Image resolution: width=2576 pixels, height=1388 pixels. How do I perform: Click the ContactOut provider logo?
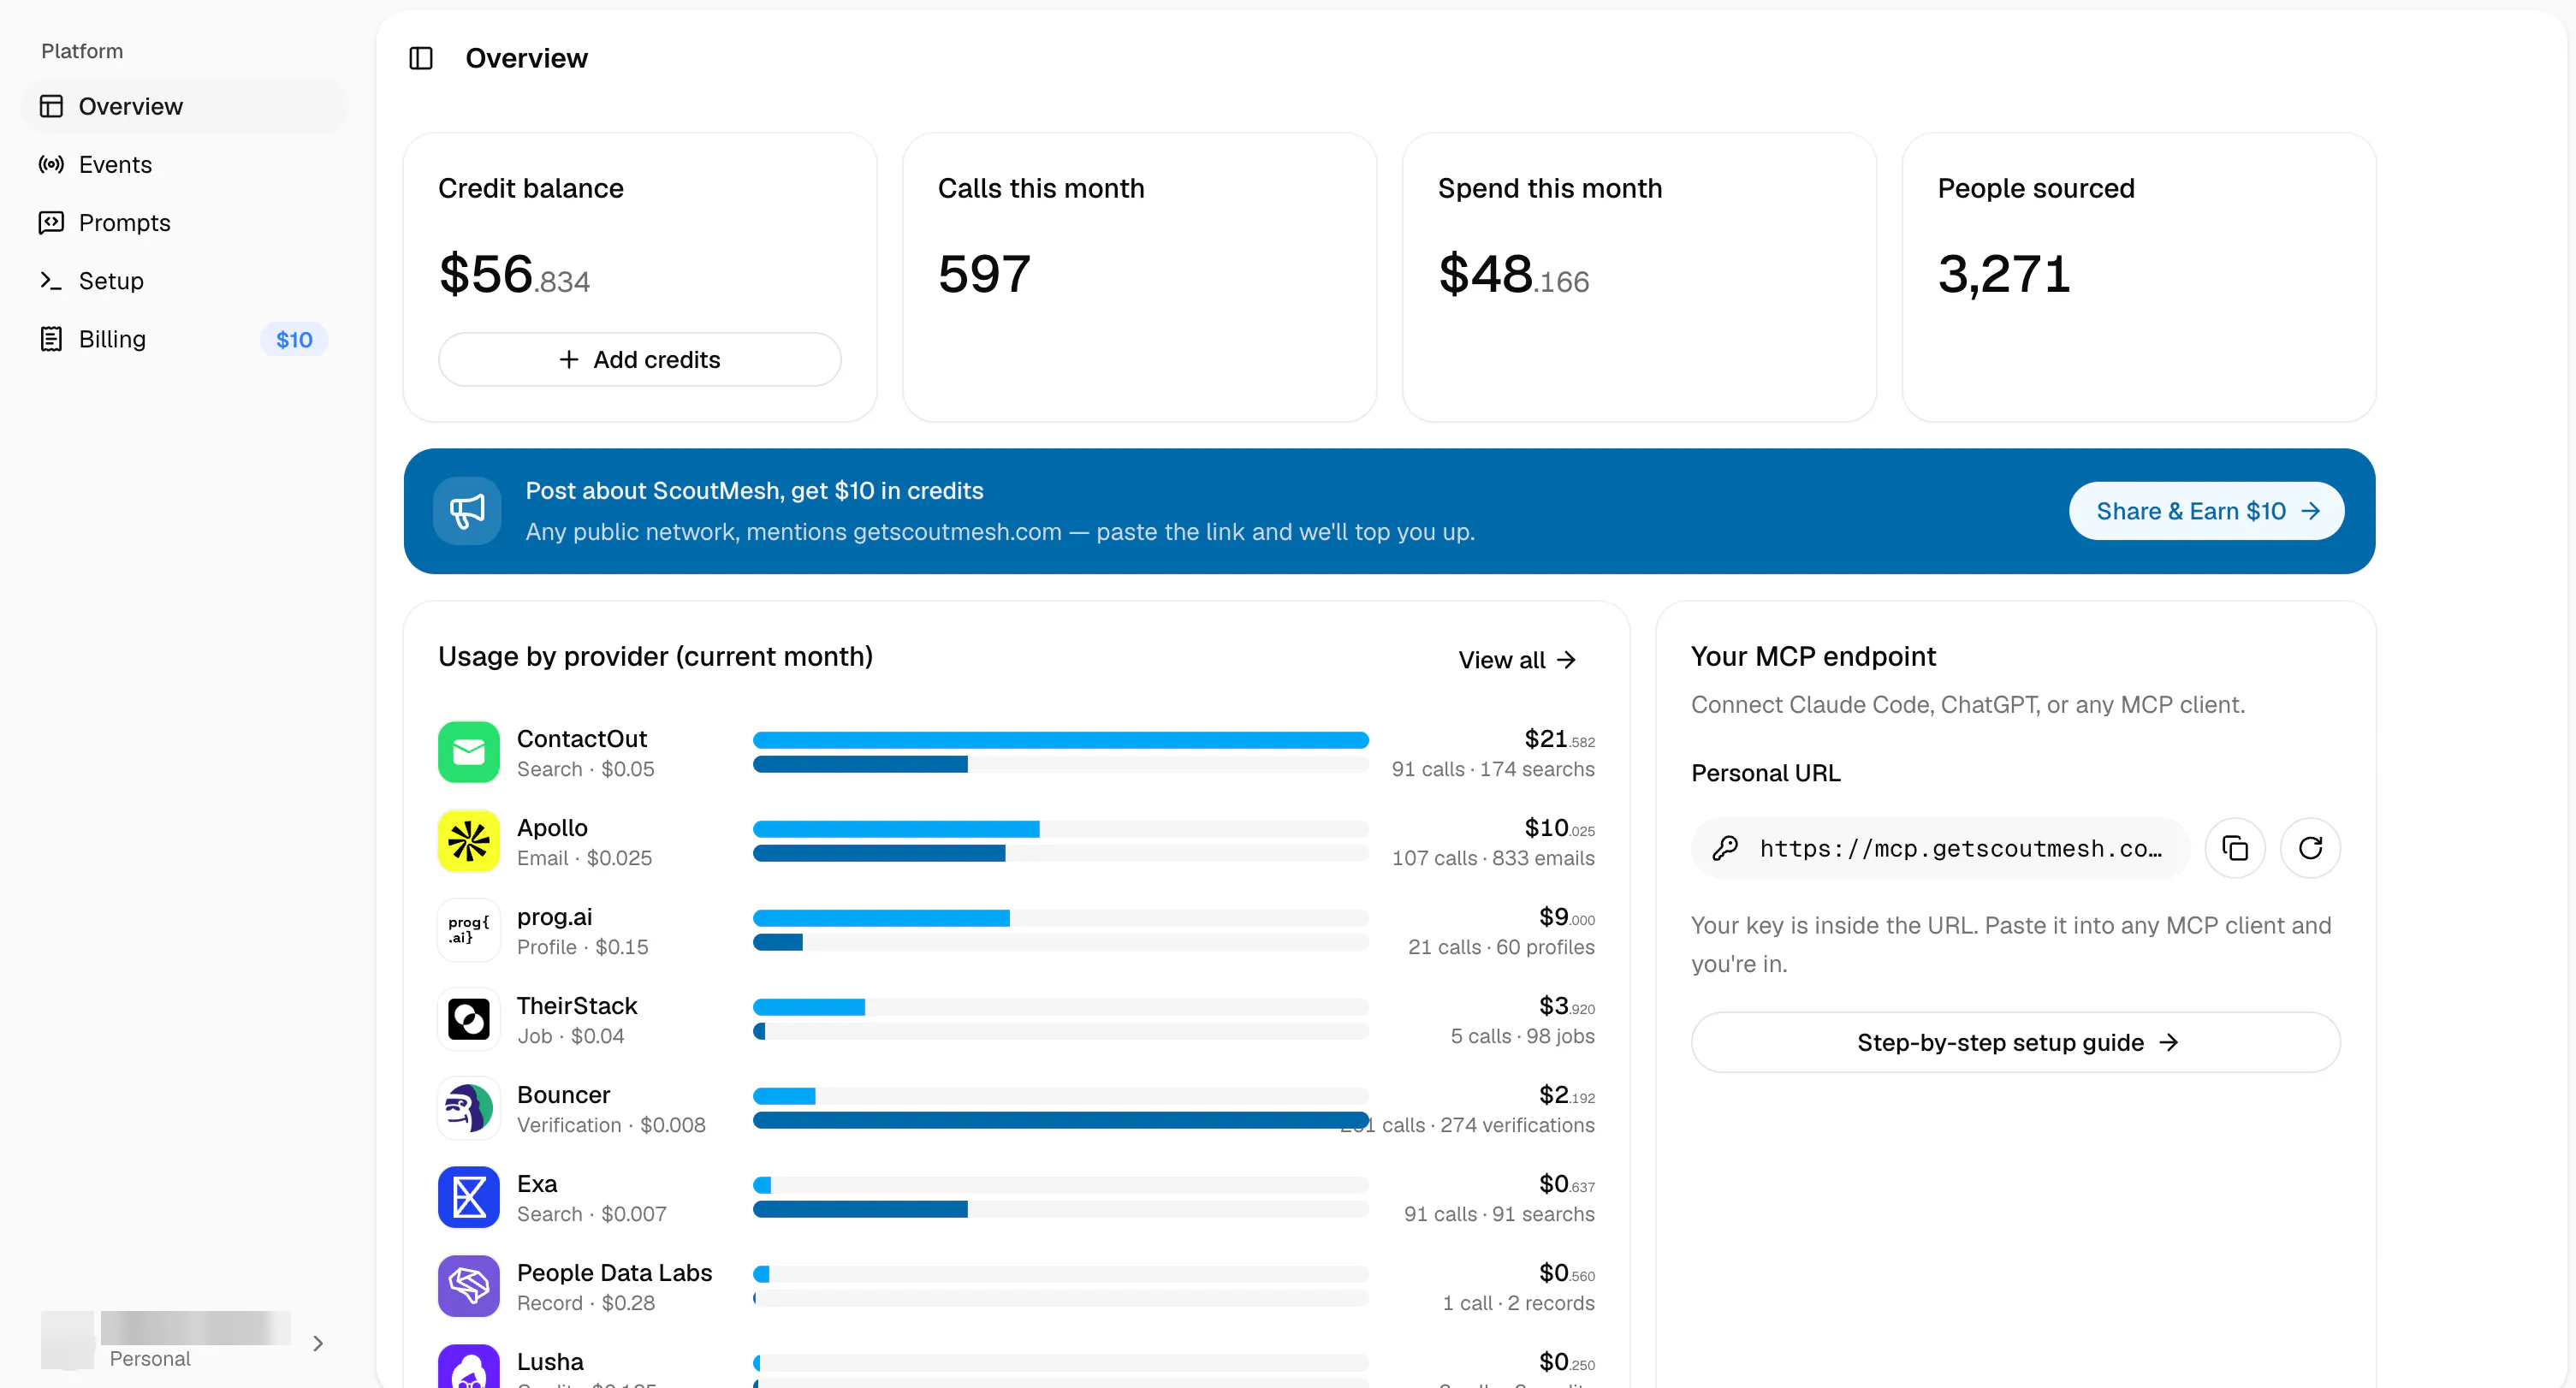pos(468,752)
